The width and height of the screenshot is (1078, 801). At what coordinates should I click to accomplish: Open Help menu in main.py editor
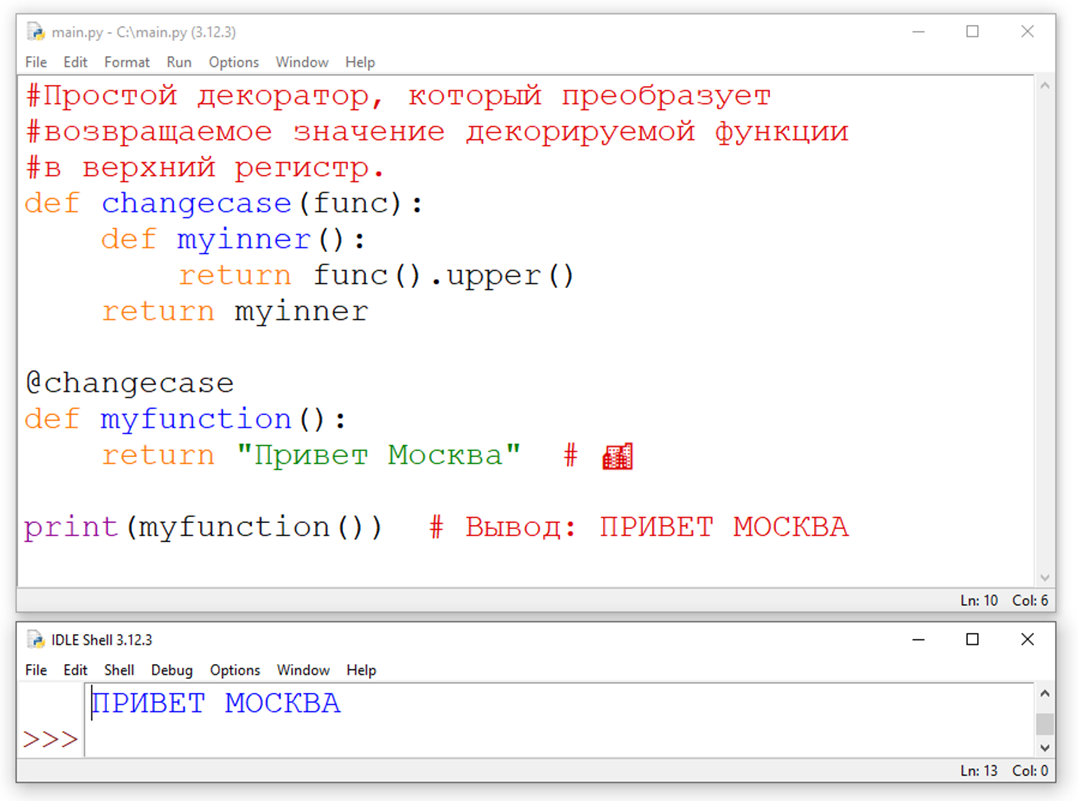point(360,62)
